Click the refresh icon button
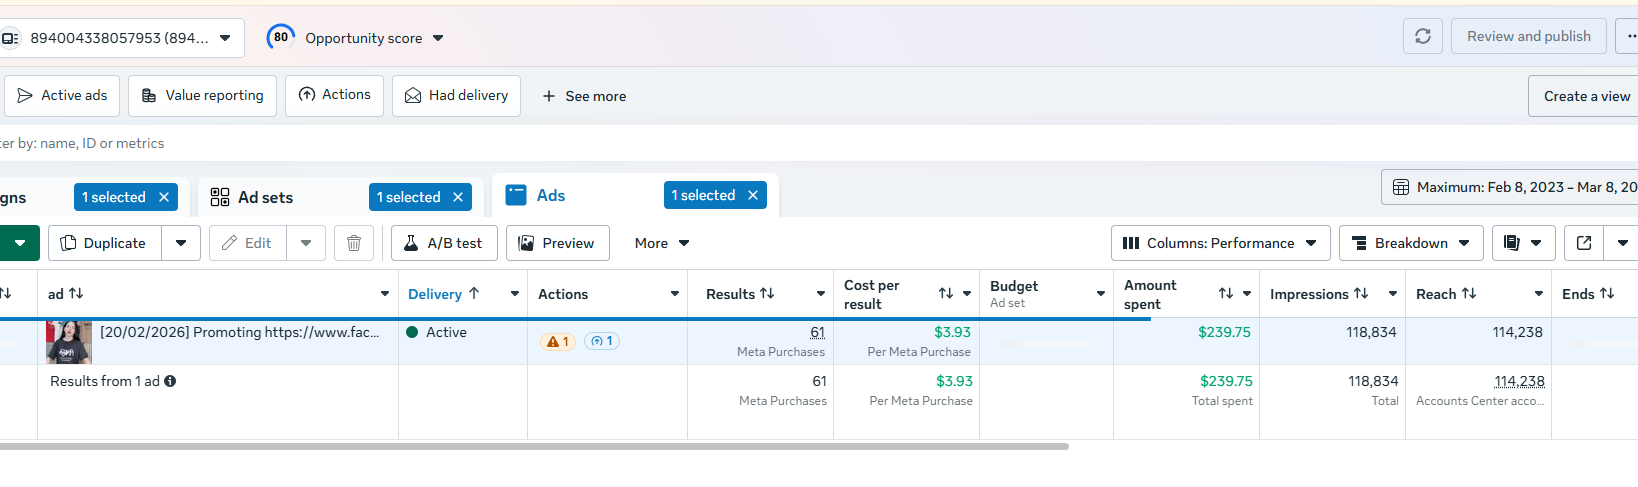Image resolution: width=1638 pixels, height=487 pixels. (x=1422, y=36)
